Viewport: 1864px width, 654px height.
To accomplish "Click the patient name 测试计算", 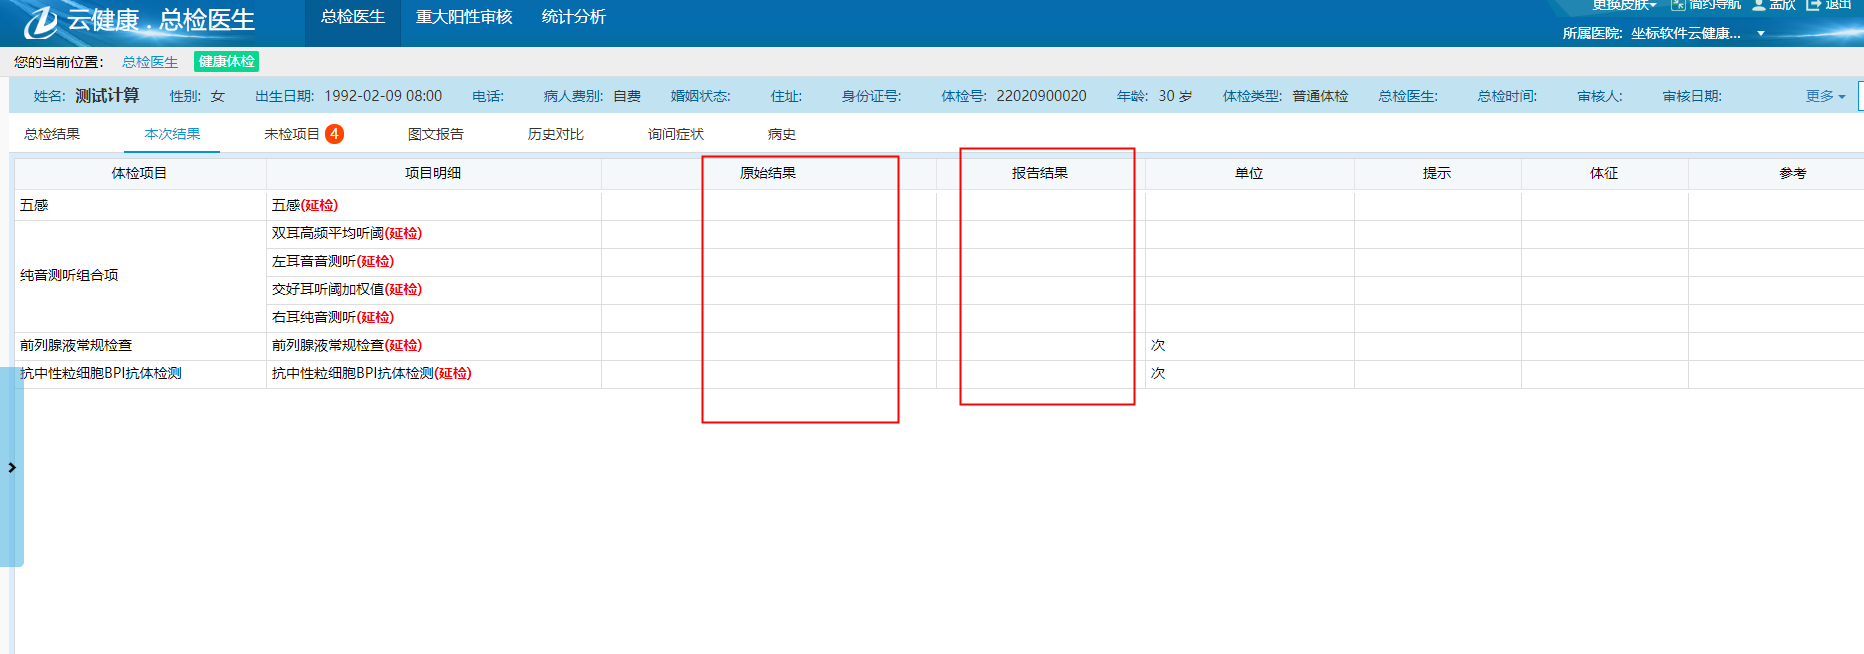I will pyautogui.click(x=107, y=96).
